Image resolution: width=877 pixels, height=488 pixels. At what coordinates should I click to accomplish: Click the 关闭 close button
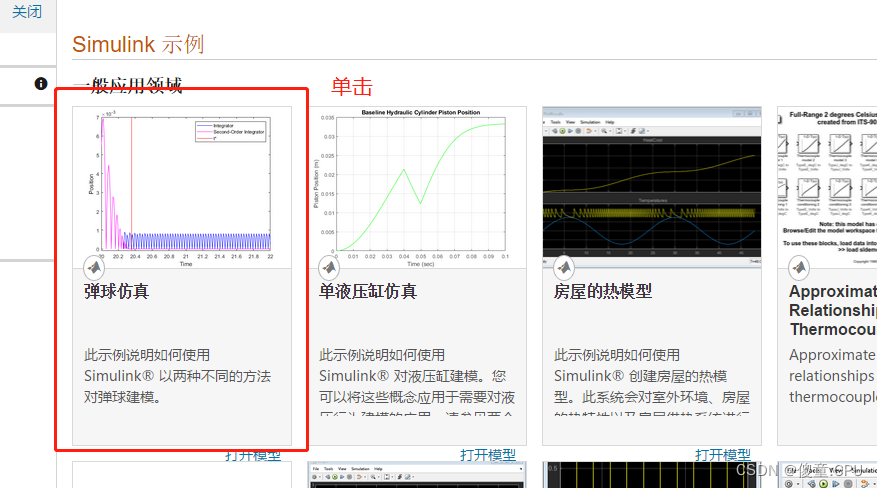click(27, 12)
